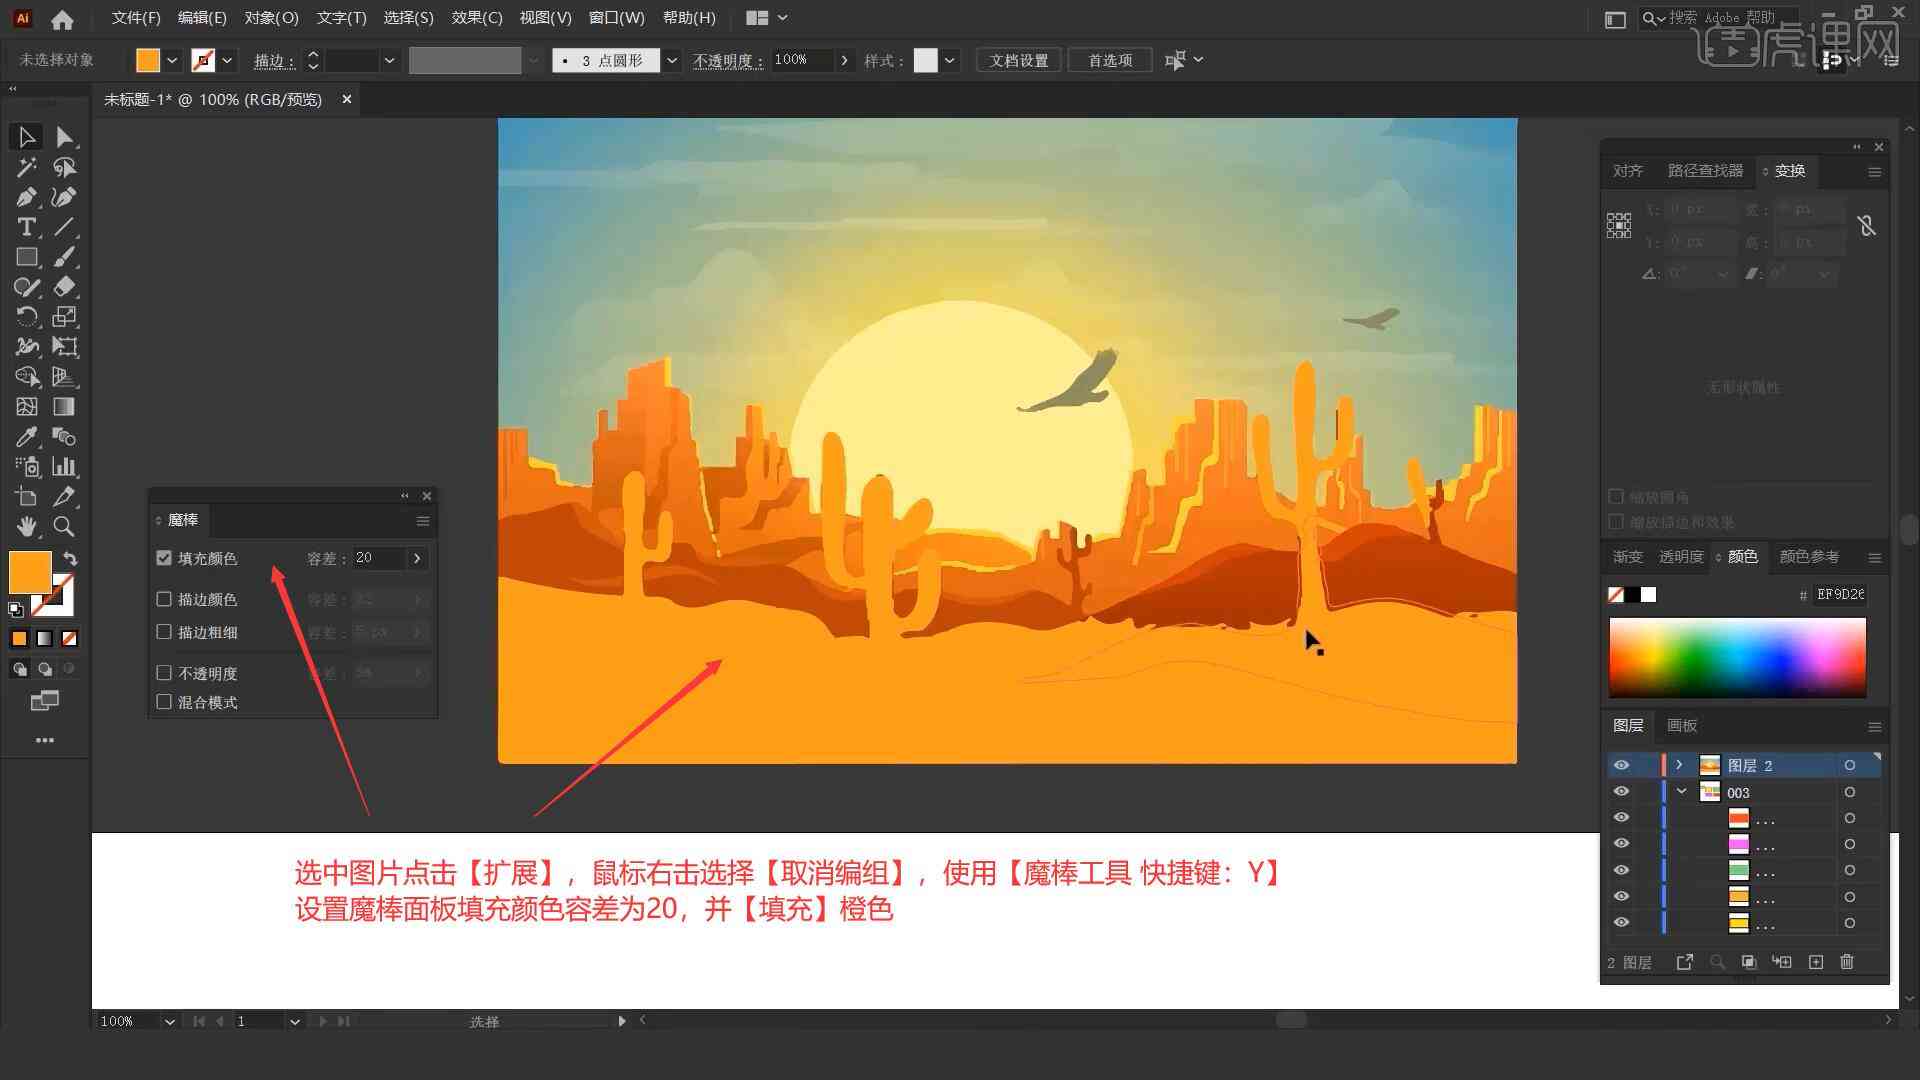Expand the 003 layer item

coord(1681,793)
